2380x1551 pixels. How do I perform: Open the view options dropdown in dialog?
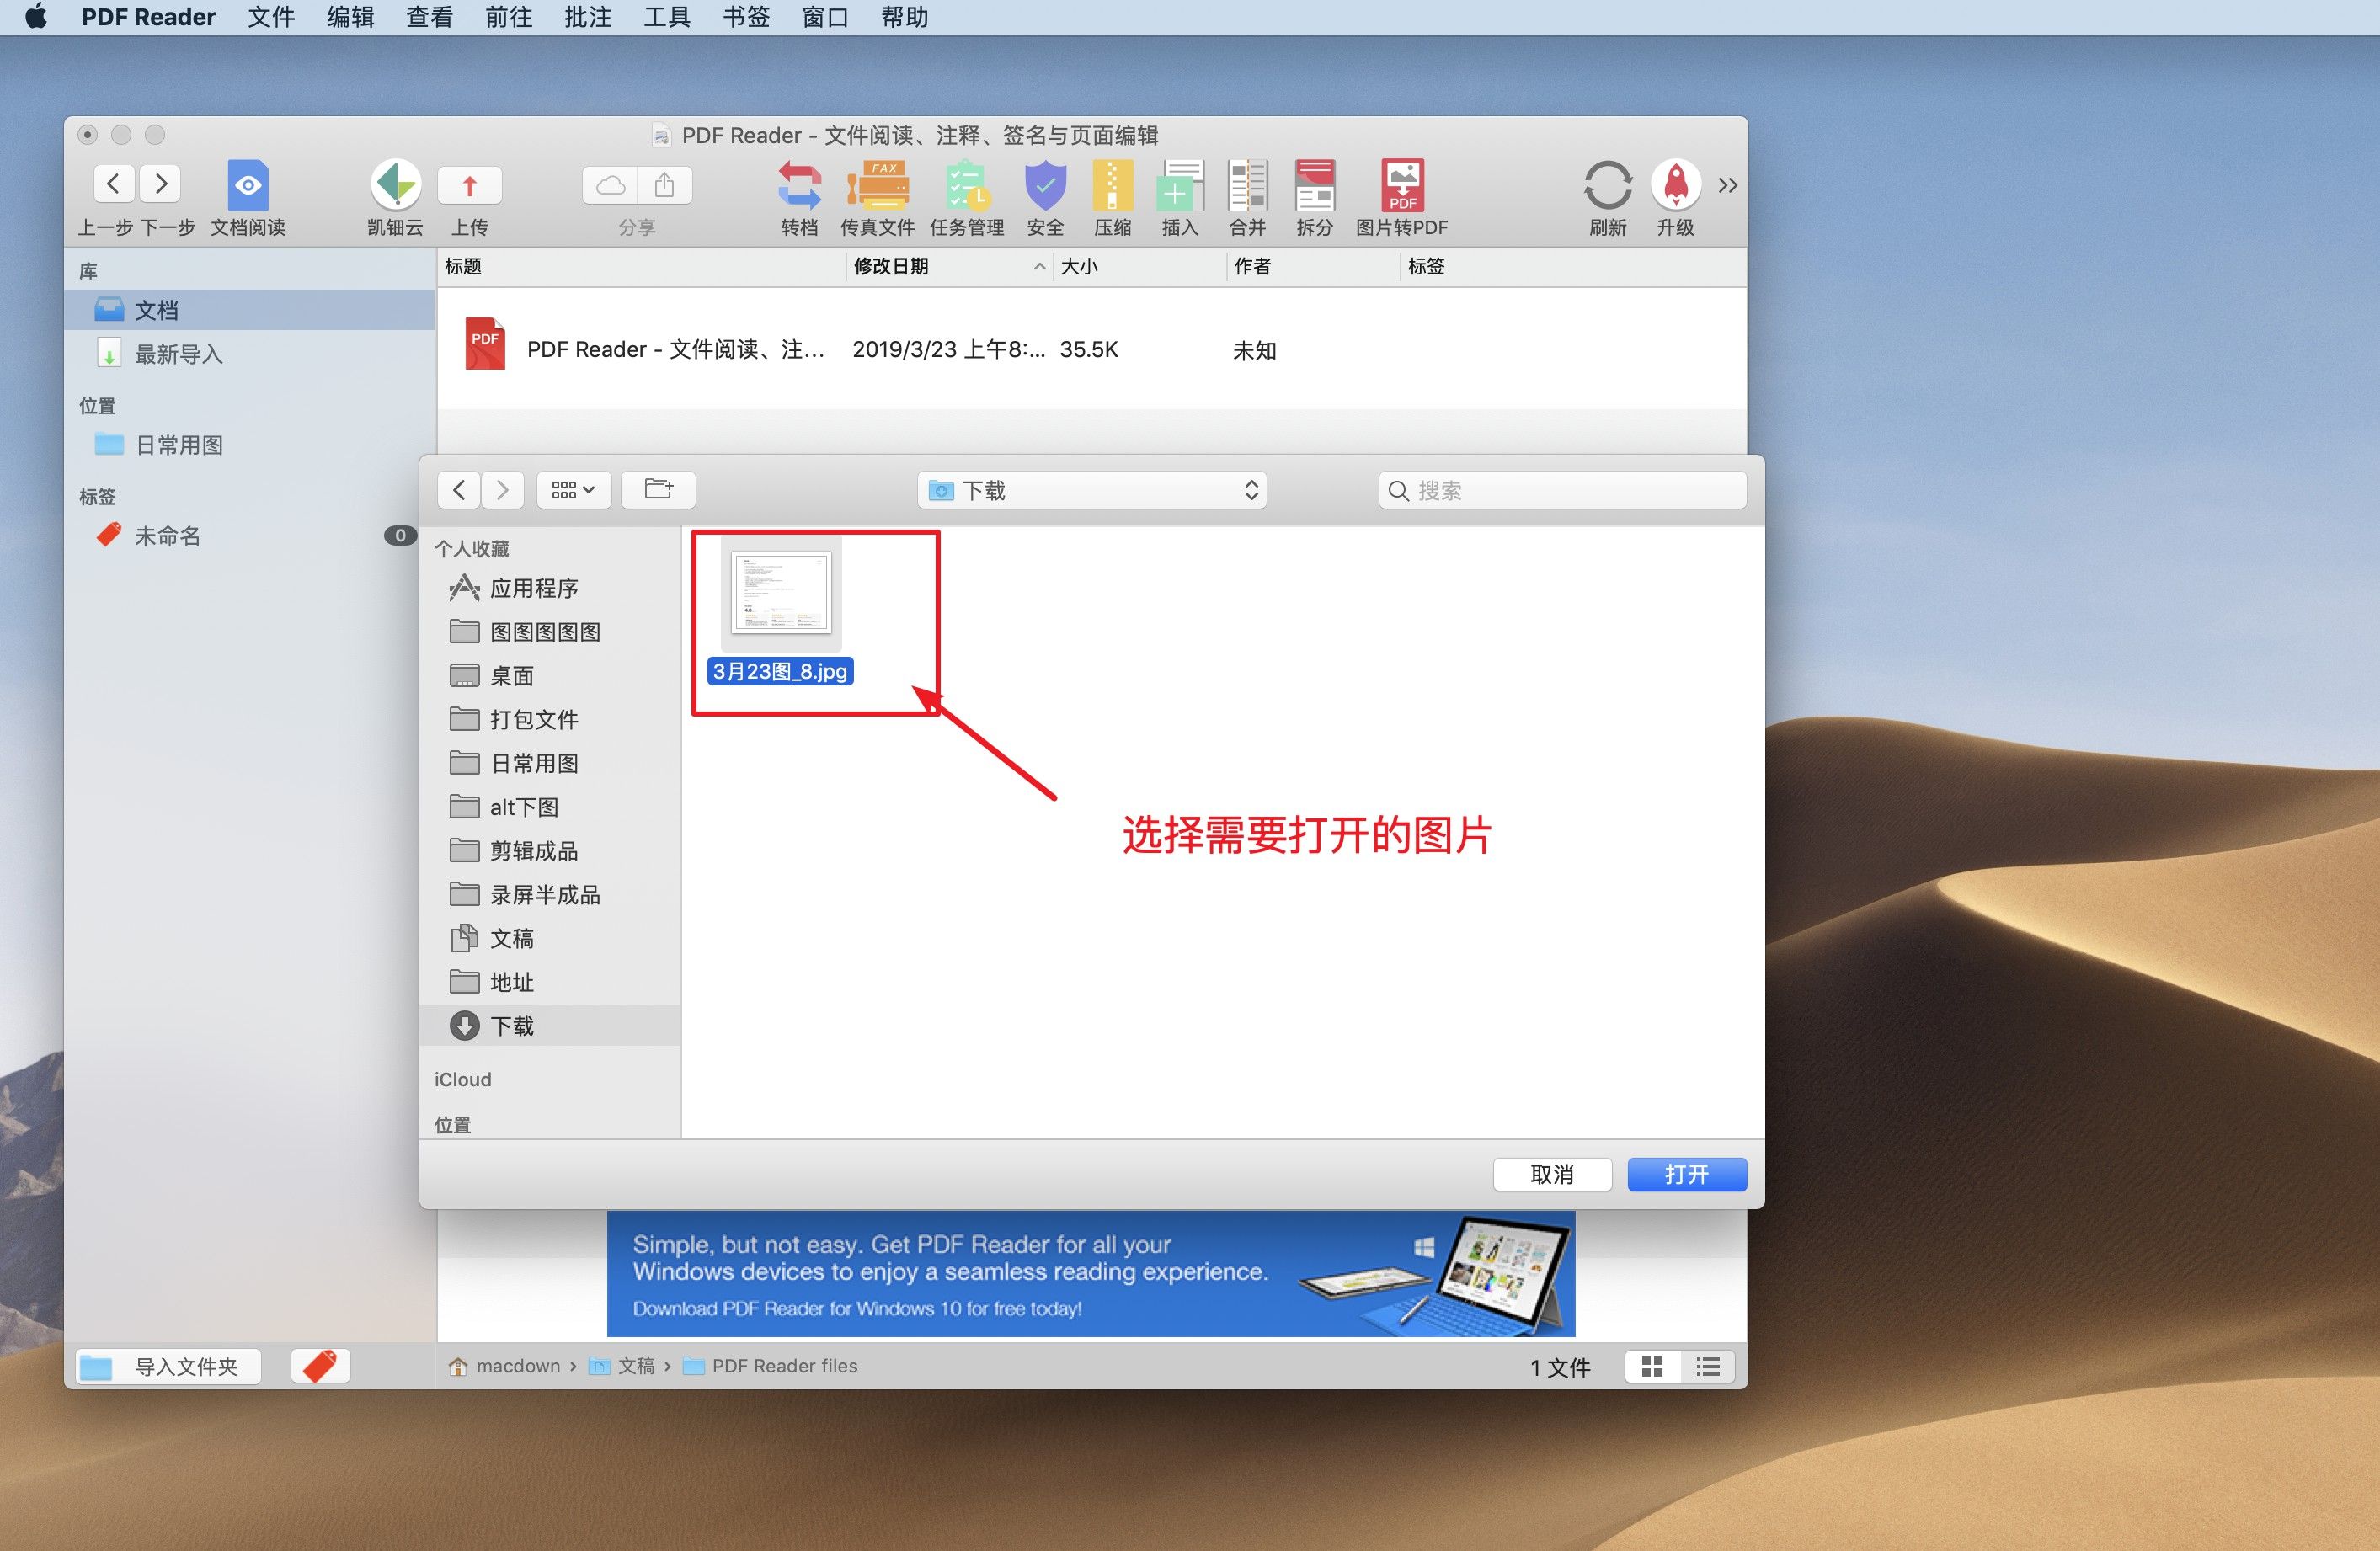click(x=573, y=490)
